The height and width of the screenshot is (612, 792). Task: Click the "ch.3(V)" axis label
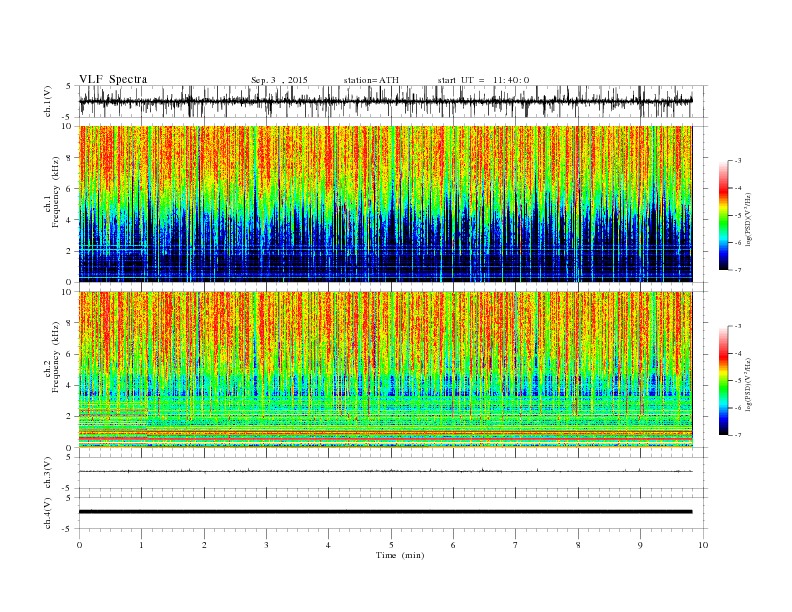[x=48, y=473]
